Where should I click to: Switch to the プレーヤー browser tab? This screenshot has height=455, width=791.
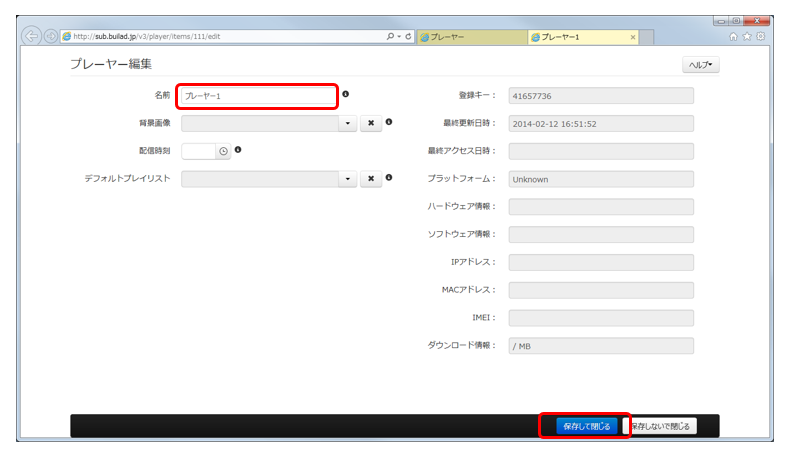pos(472,37)
